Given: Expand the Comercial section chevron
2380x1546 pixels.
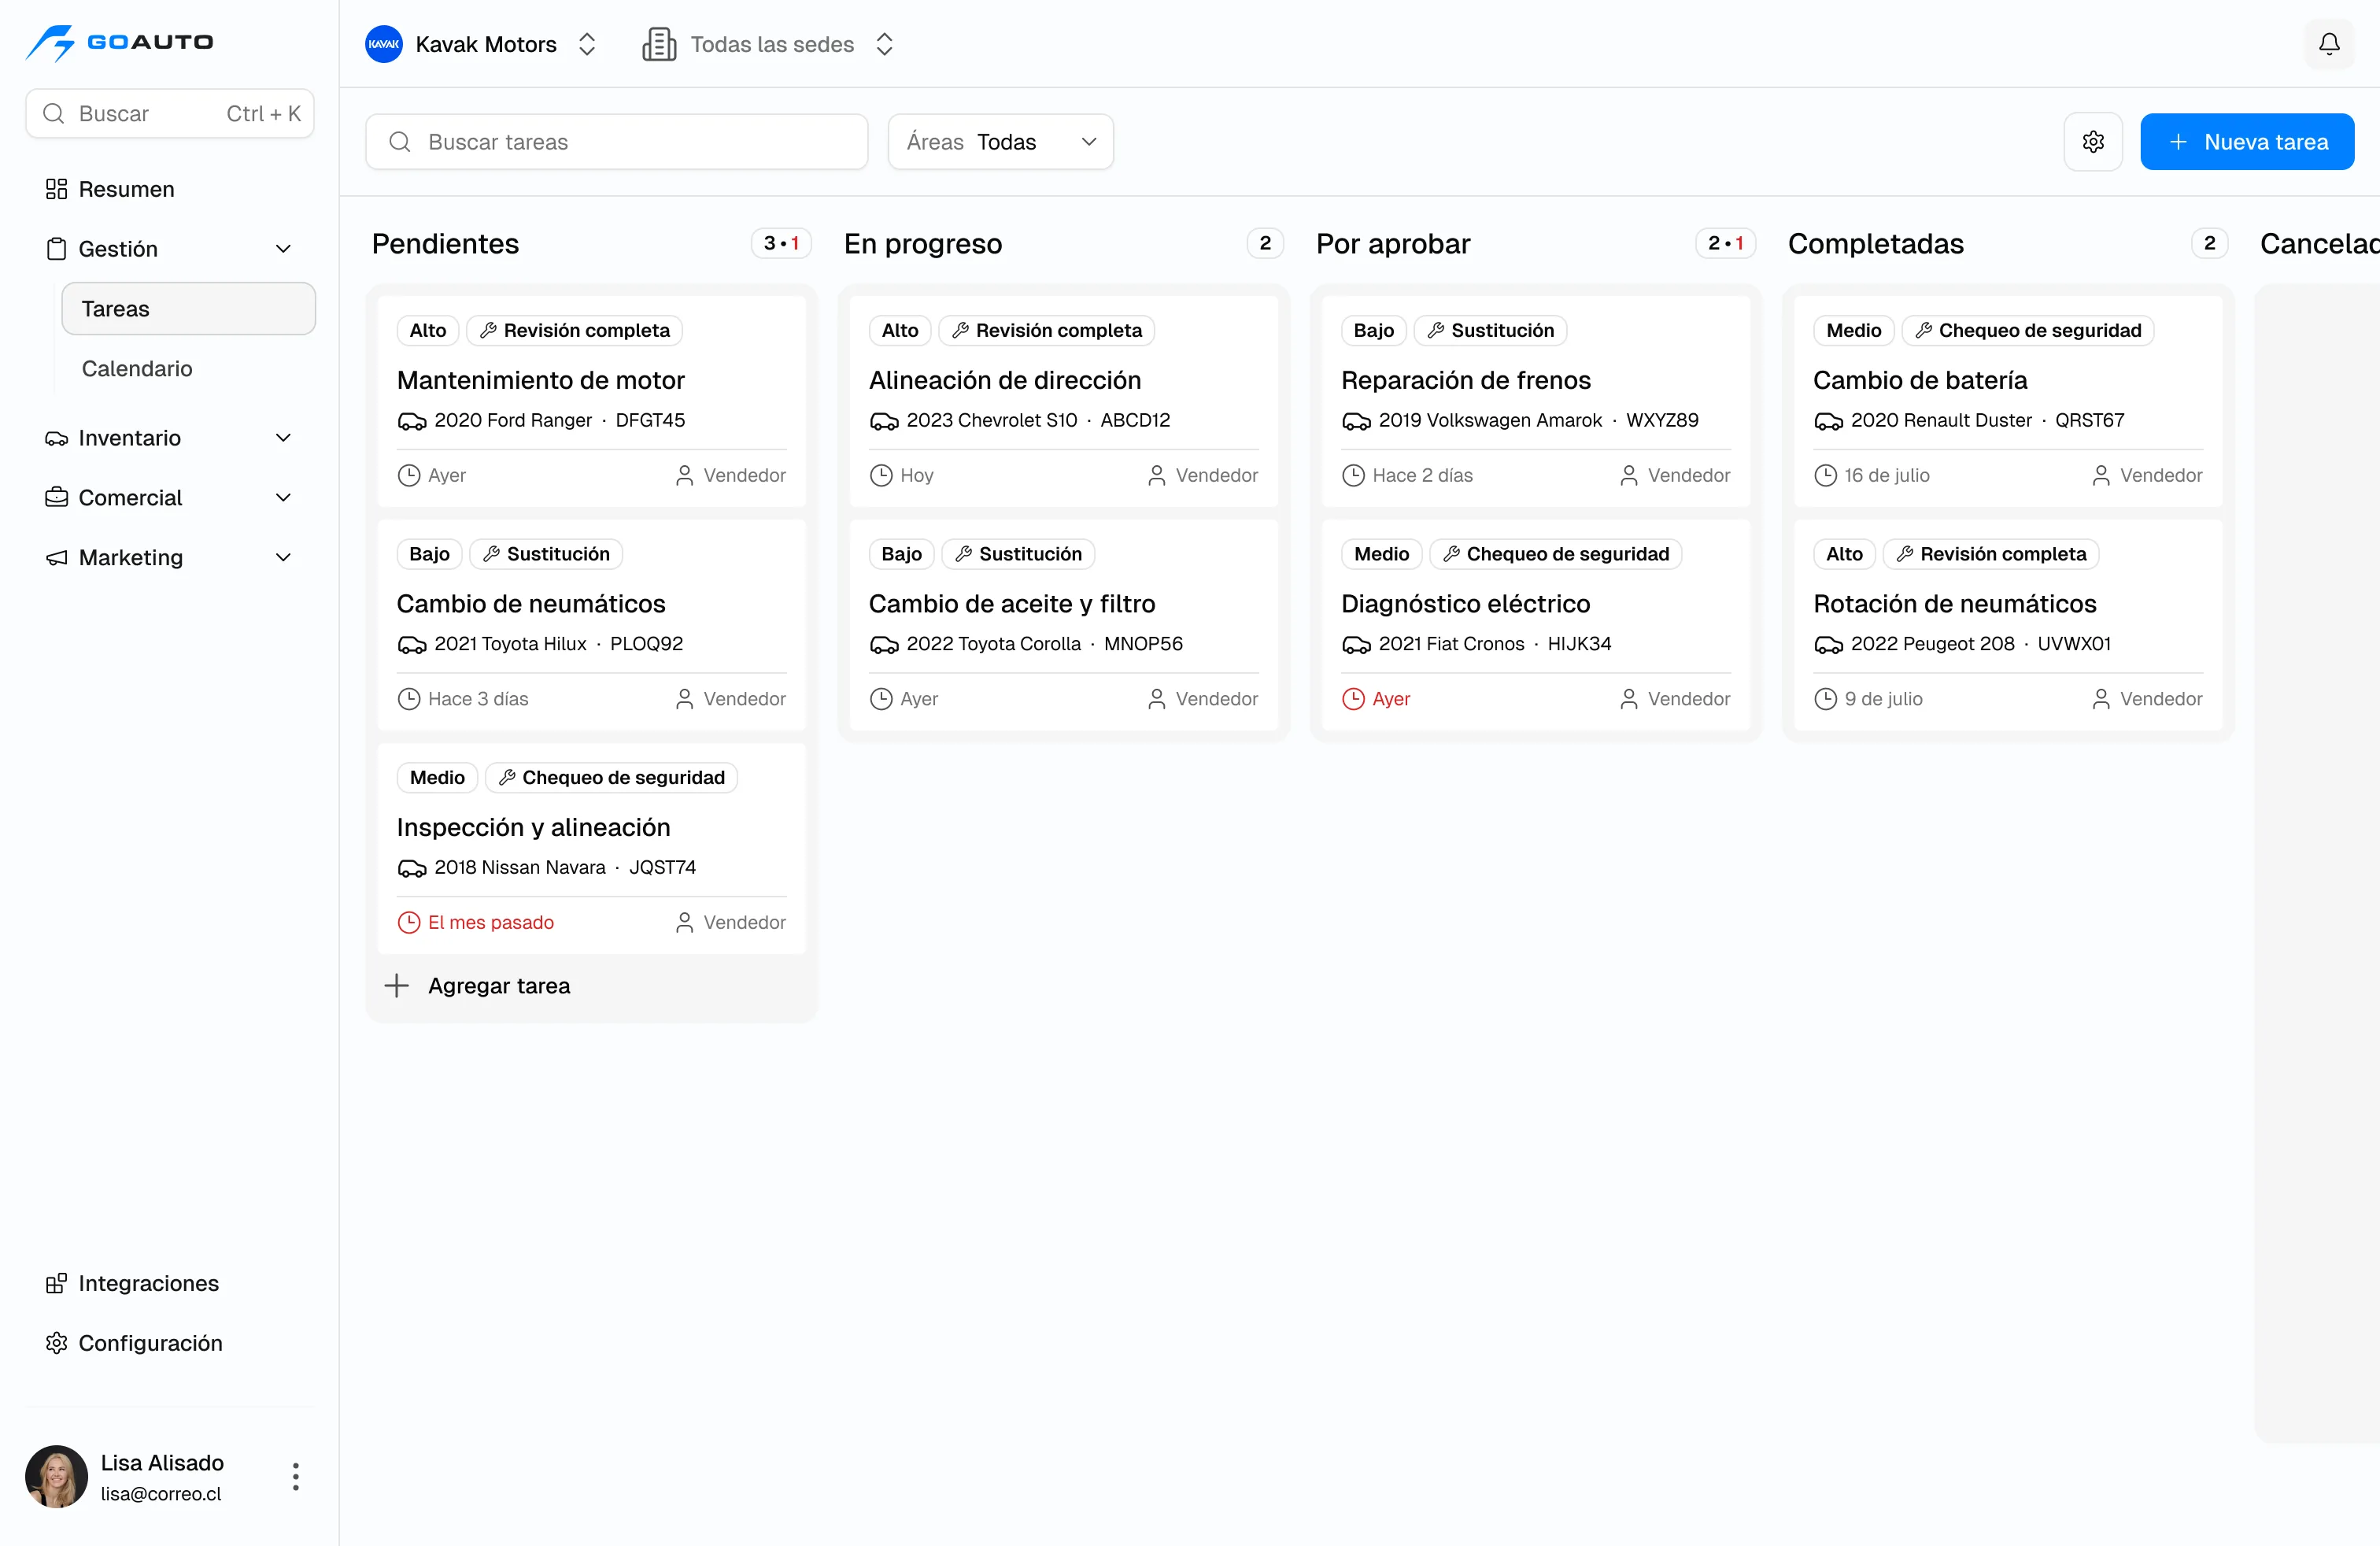Looking at the screenshot, I should tap(284, 497).
